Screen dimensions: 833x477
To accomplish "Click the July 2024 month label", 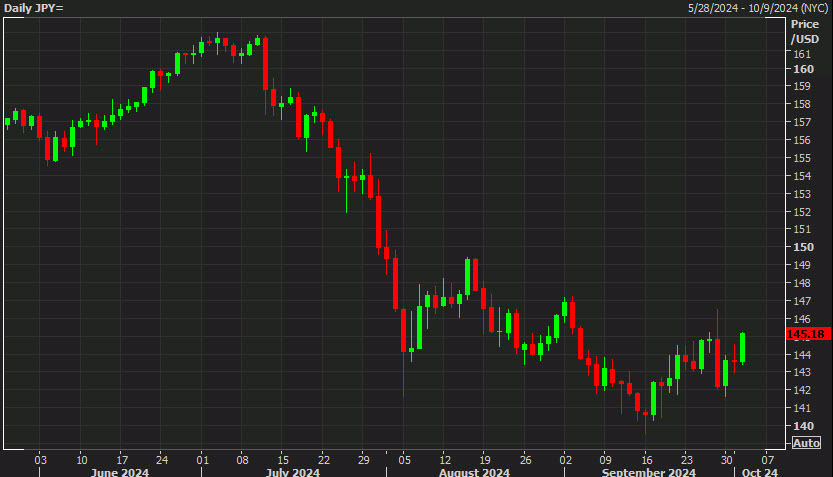I will coord(292,471).
